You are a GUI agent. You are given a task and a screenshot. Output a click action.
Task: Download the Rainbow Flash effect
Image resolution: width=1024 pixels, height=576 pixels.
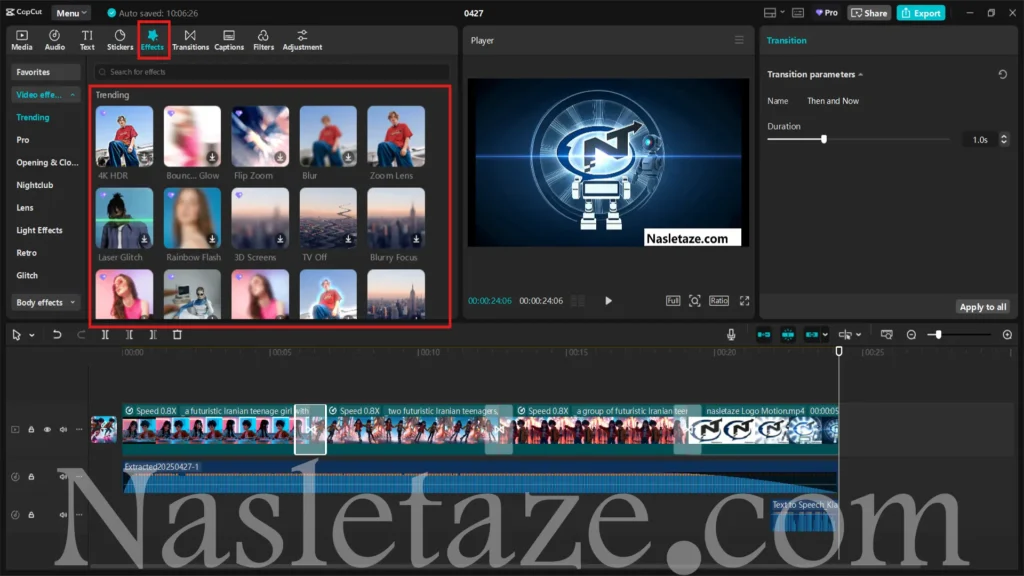click(212, 239)
